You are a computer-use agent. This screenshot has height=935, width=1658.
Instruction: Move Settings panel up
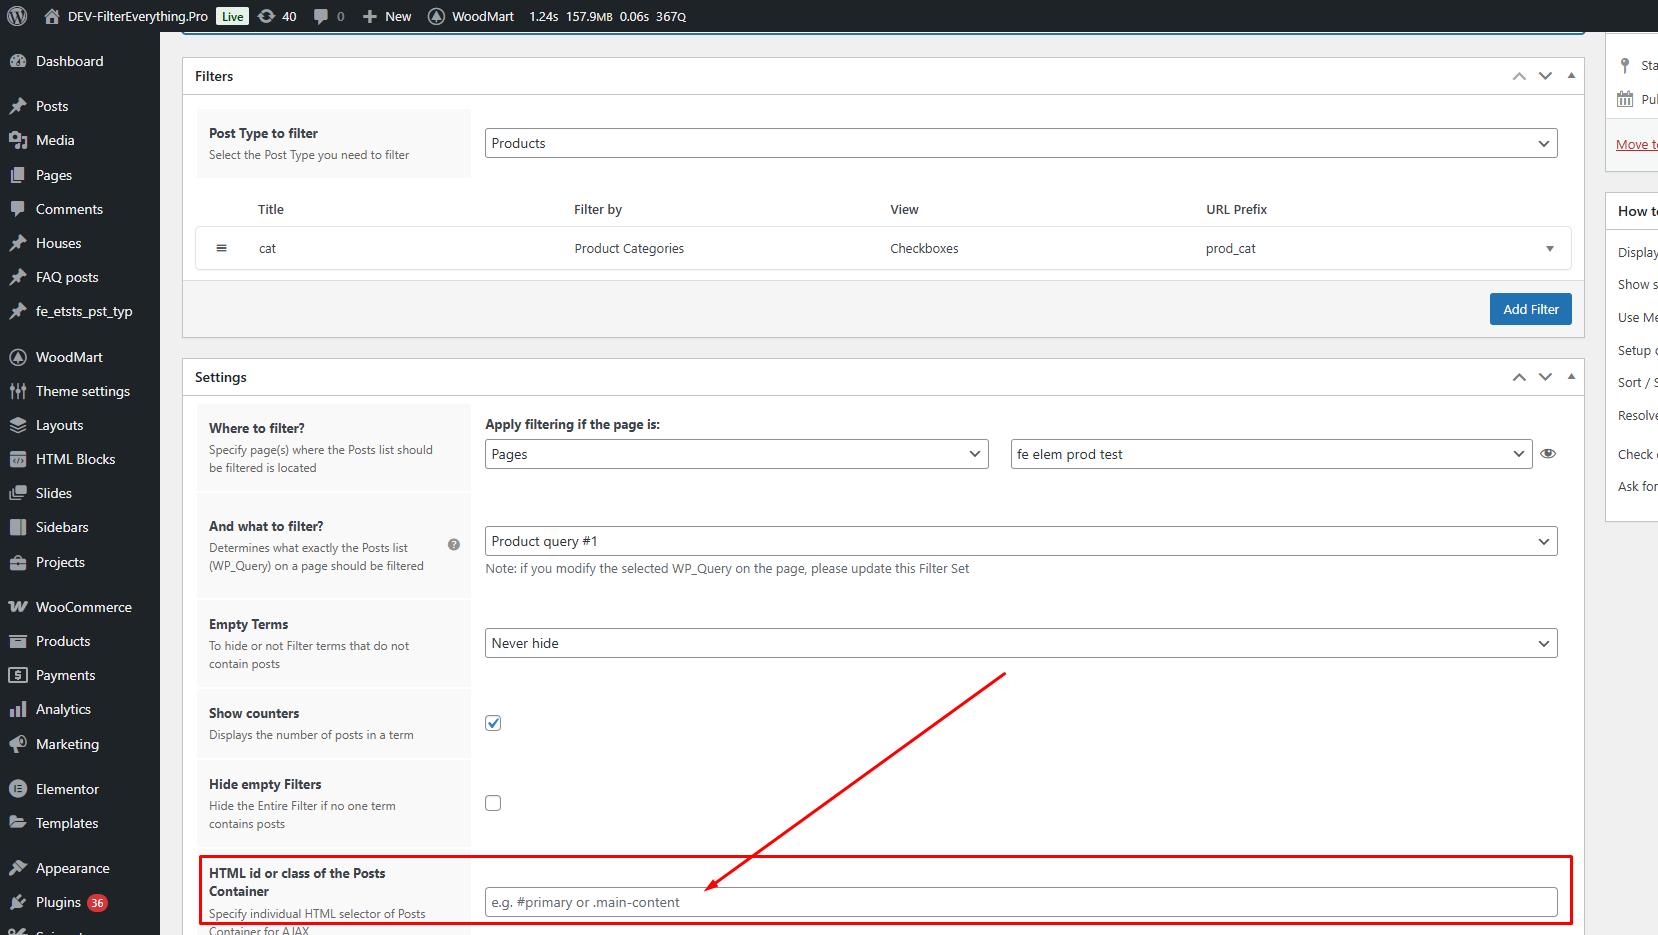click(1519, 377)
